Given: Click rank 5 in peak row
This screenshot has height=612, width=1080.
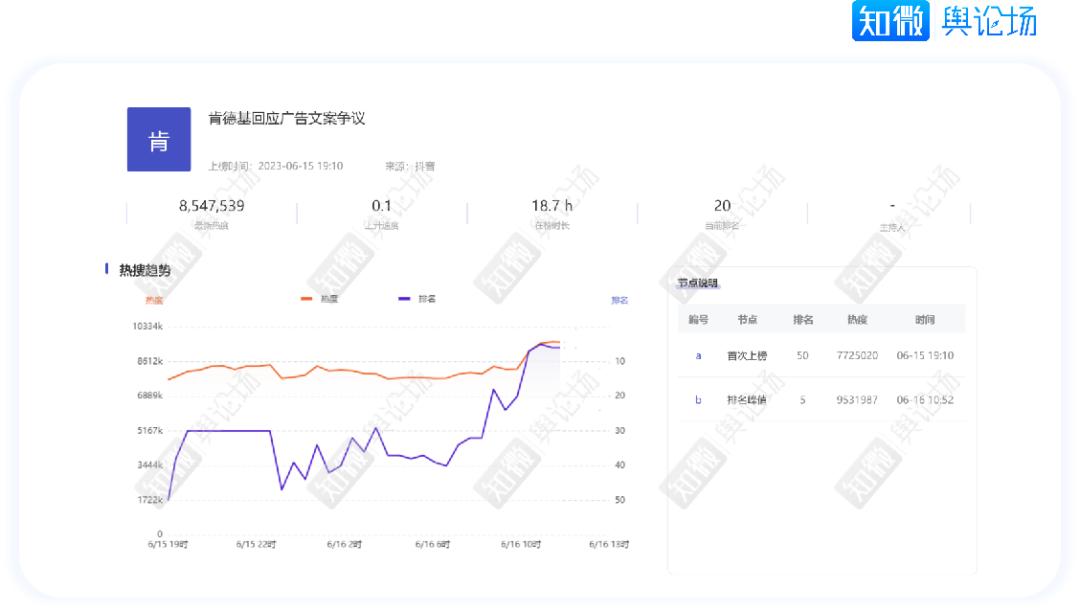Looking at the screenshot, I should point(802,400).
